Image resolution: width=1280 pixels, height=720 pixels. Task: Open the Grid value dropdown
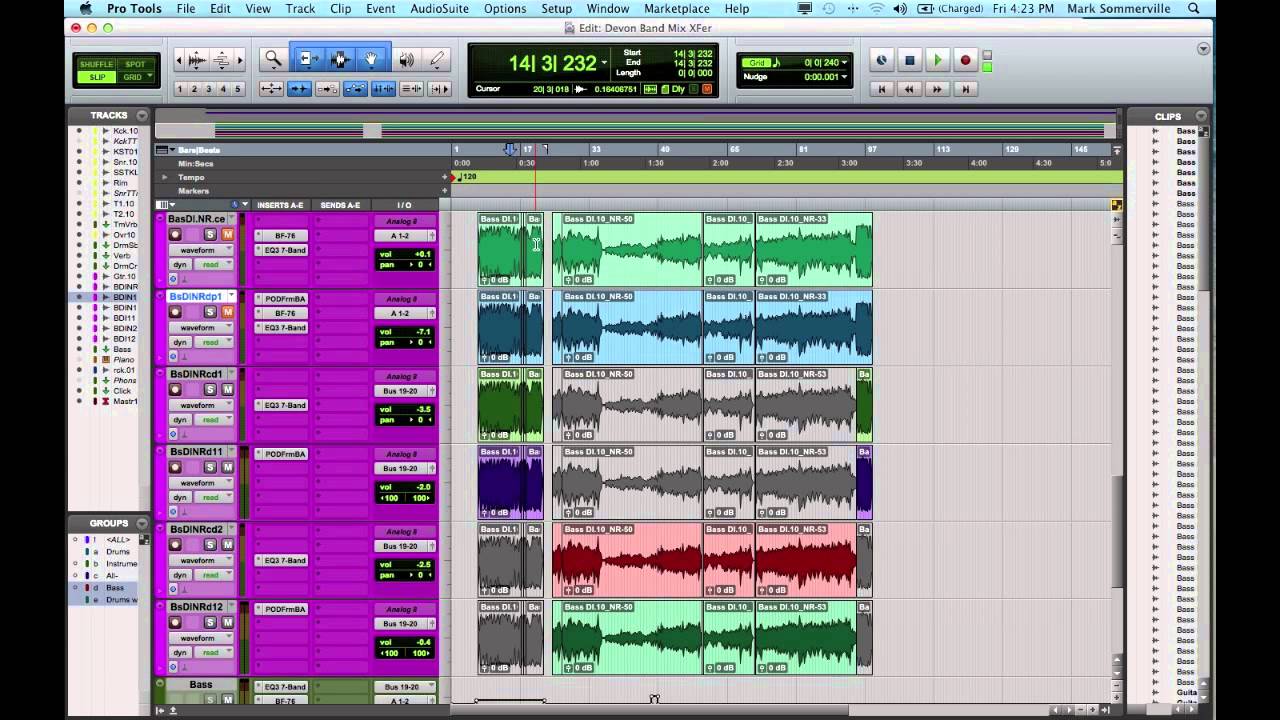(844, 63)
